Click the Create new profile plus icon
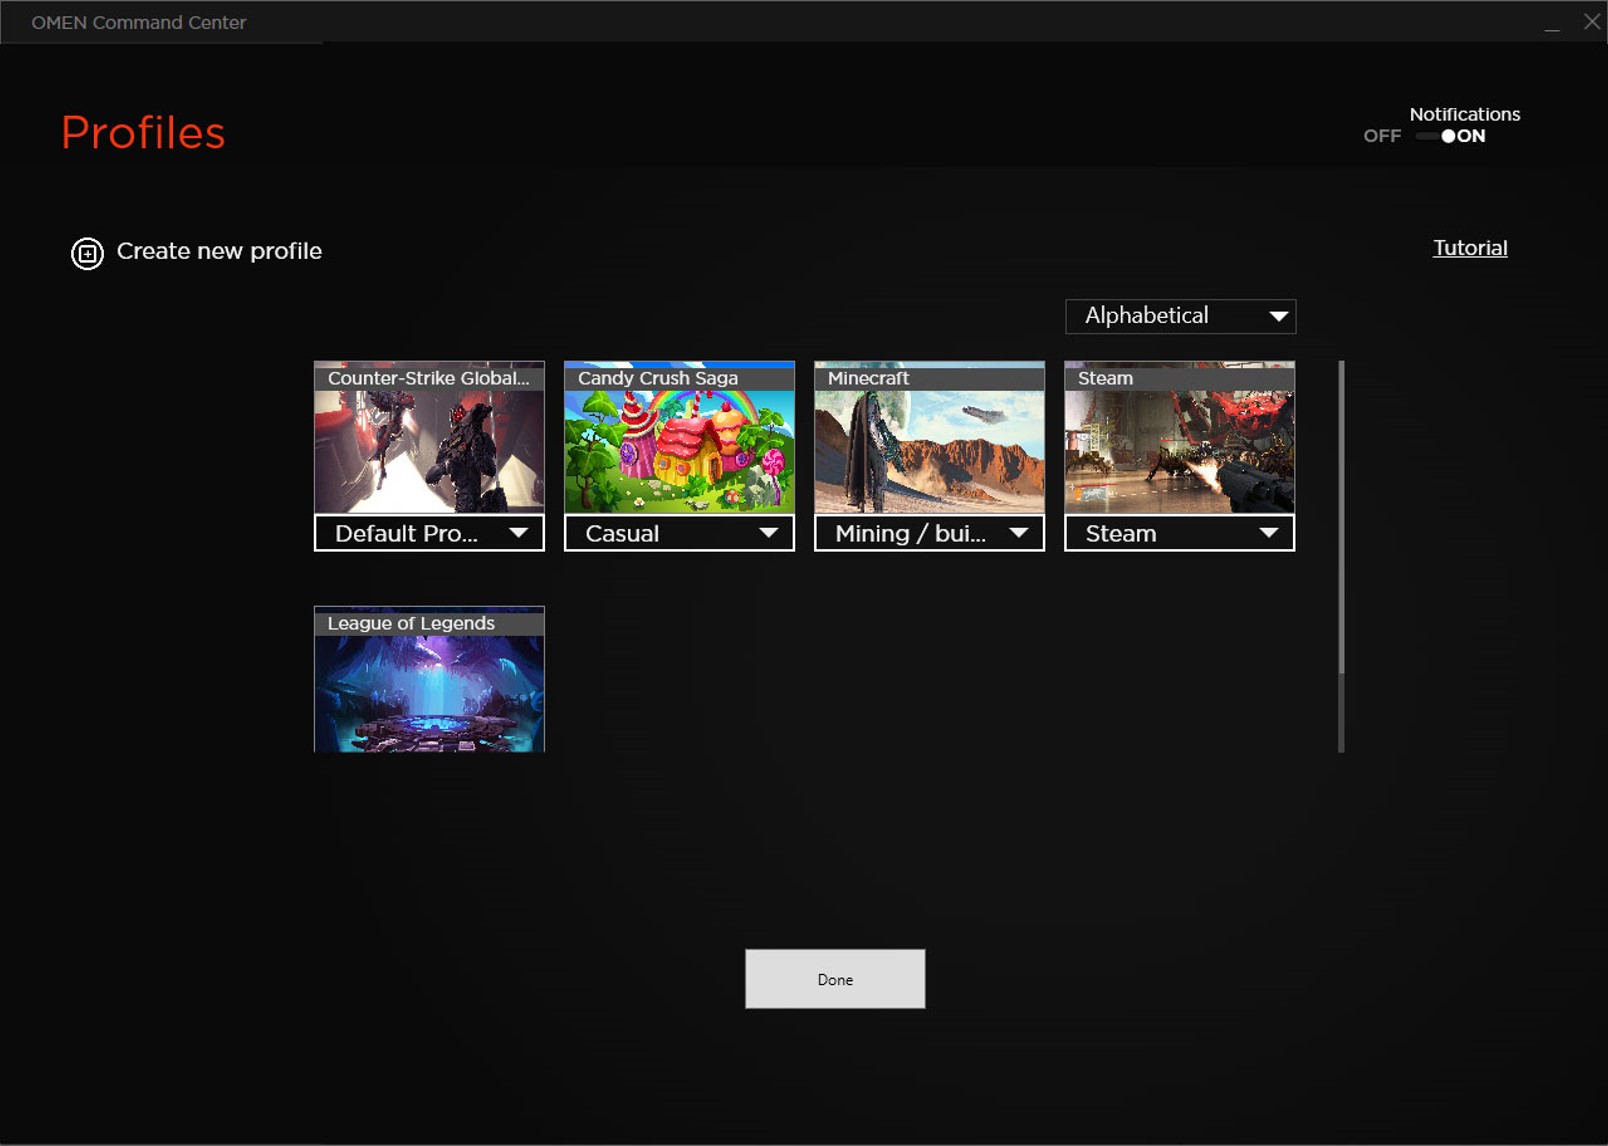This screenshot has width=1608, height=1146. tap(87, 253)
